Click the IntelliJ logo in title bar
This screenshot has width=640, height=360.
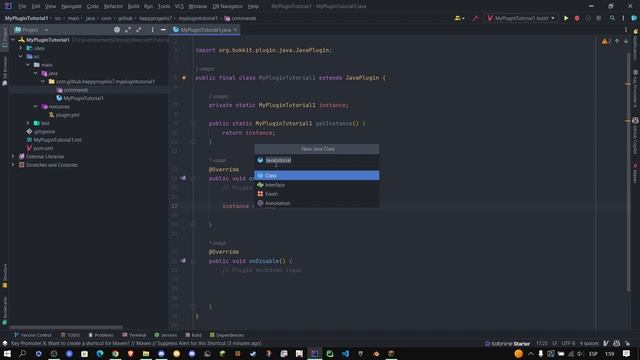8,6
